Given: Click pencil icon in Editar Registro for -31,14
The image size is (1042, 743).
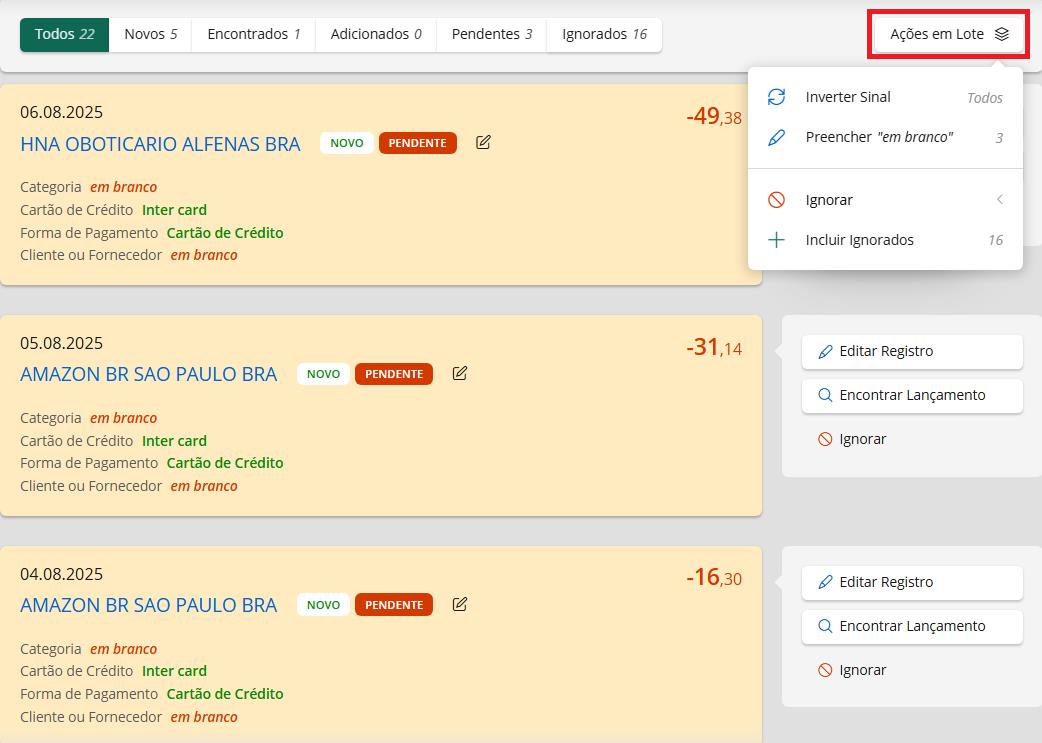Looking at the screenshot, I should pos(825,352).
